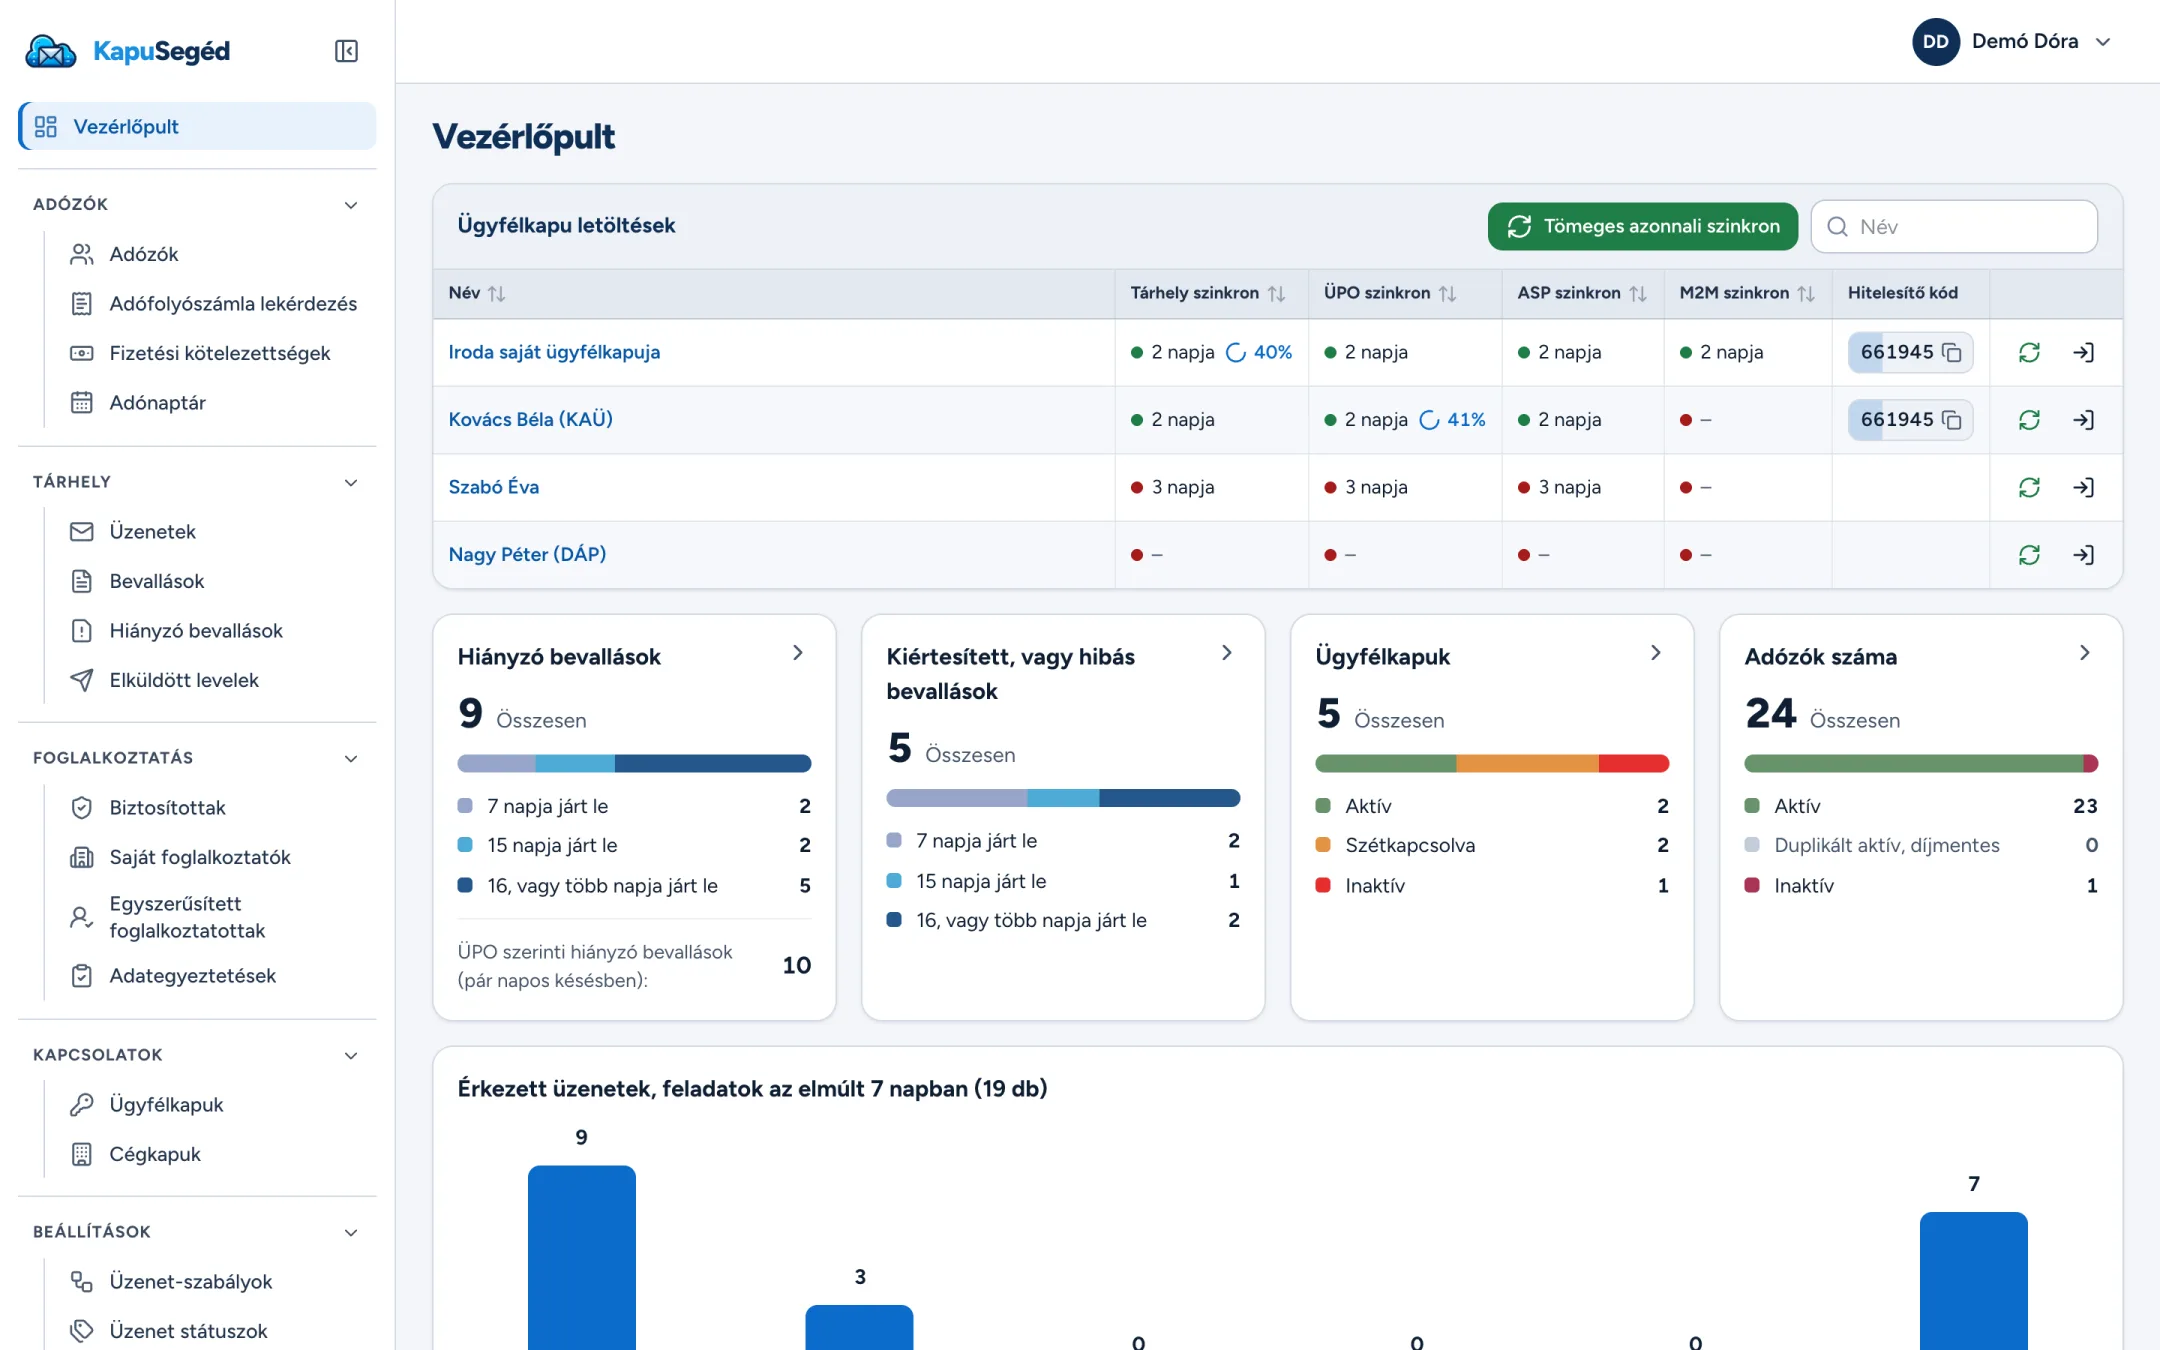
Task: Open Szabó Éva link
Action: pyautogui.click(x=493, y=487)
